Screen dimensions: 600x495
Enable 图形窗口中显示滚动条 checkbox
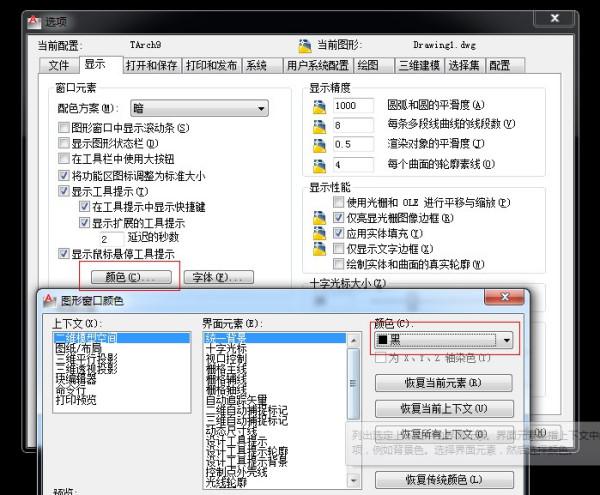tap(65, 127)
